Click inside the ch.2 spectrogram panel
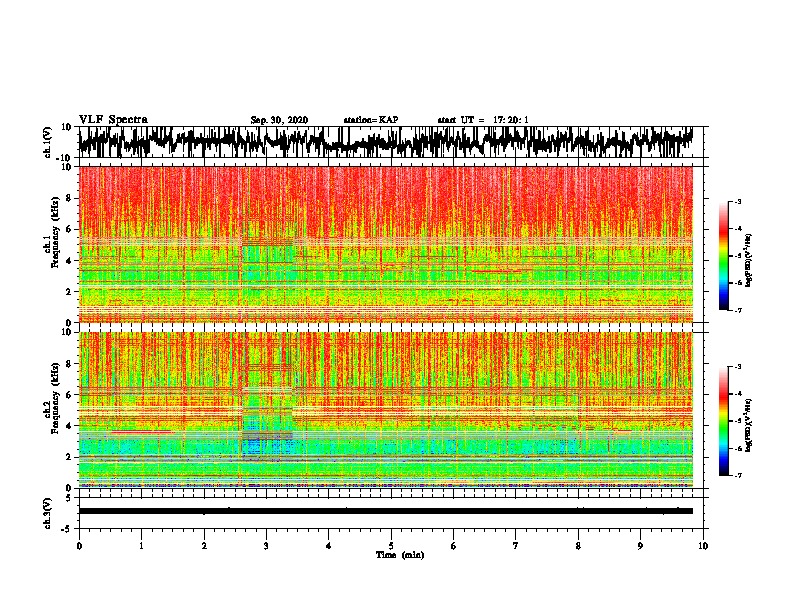Screen dimensions: 792x612 385,410
